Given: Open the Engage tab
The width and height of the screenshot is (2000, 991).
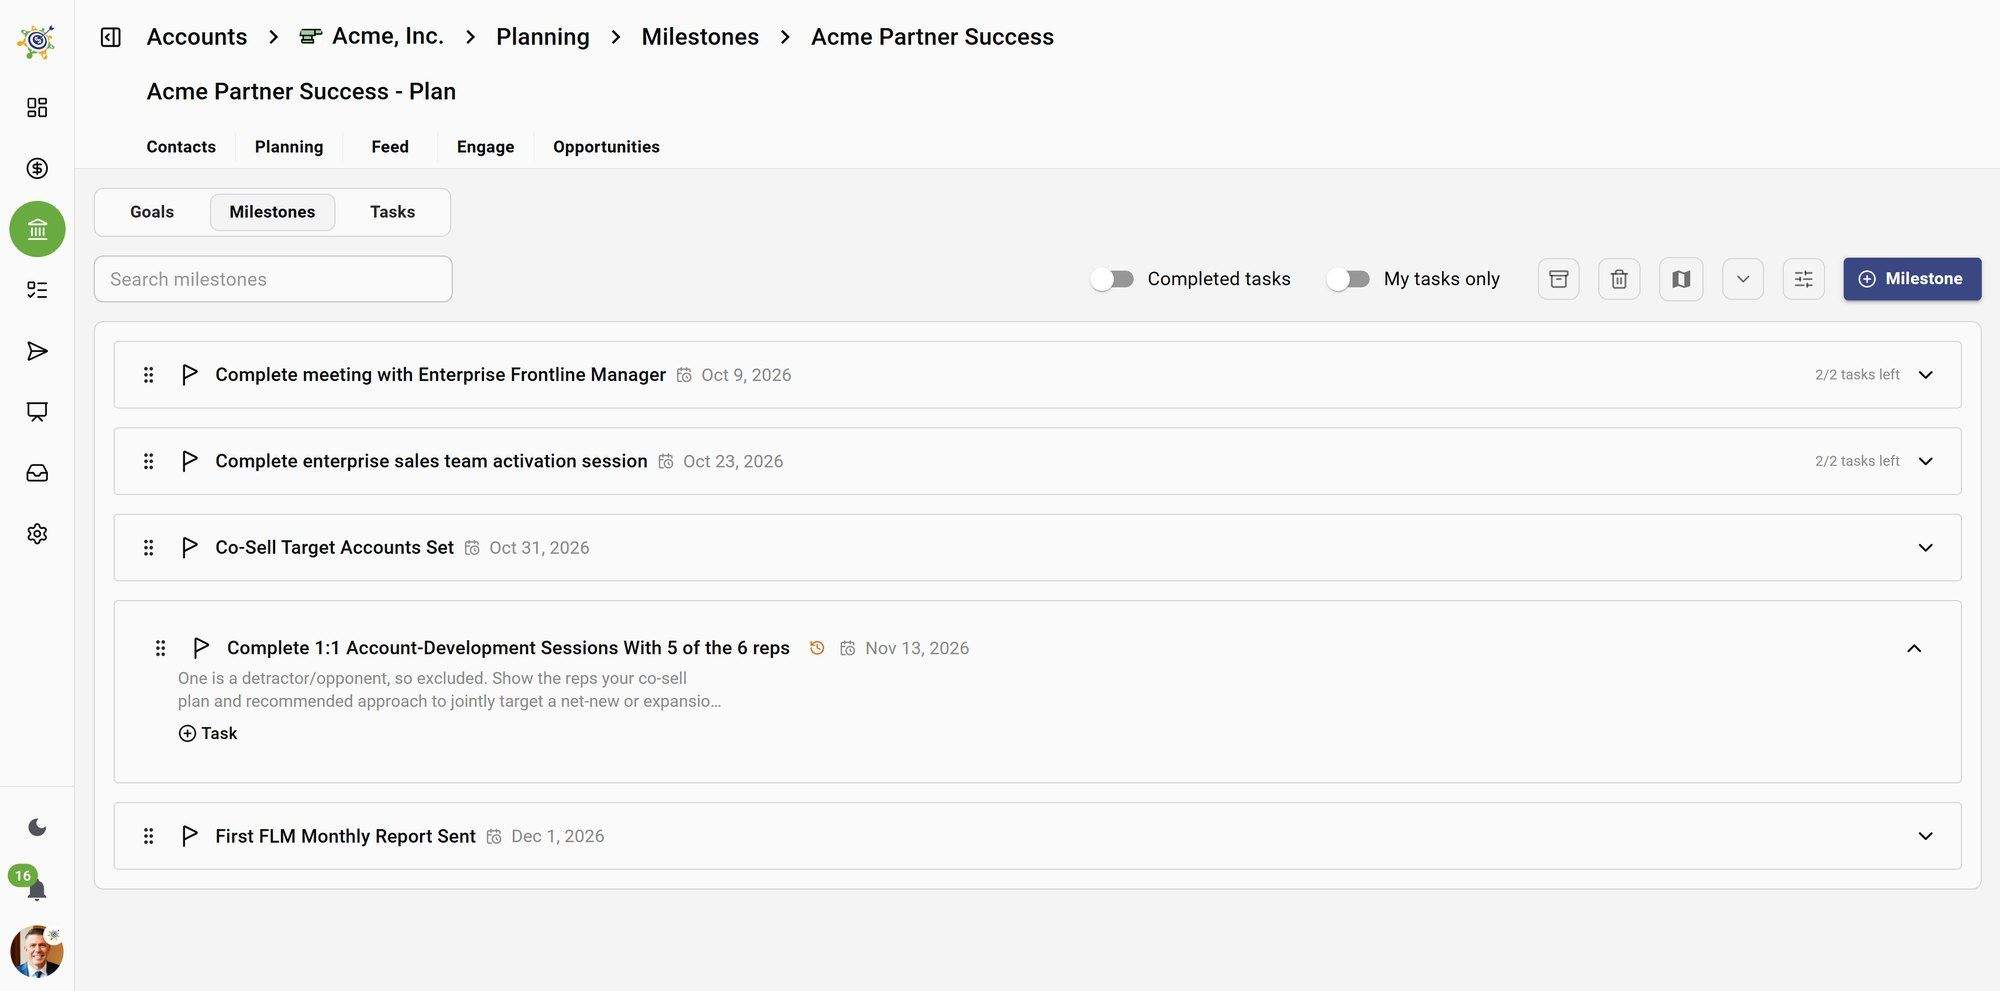Looking at the screenshot, I should (x=485, y=147).
